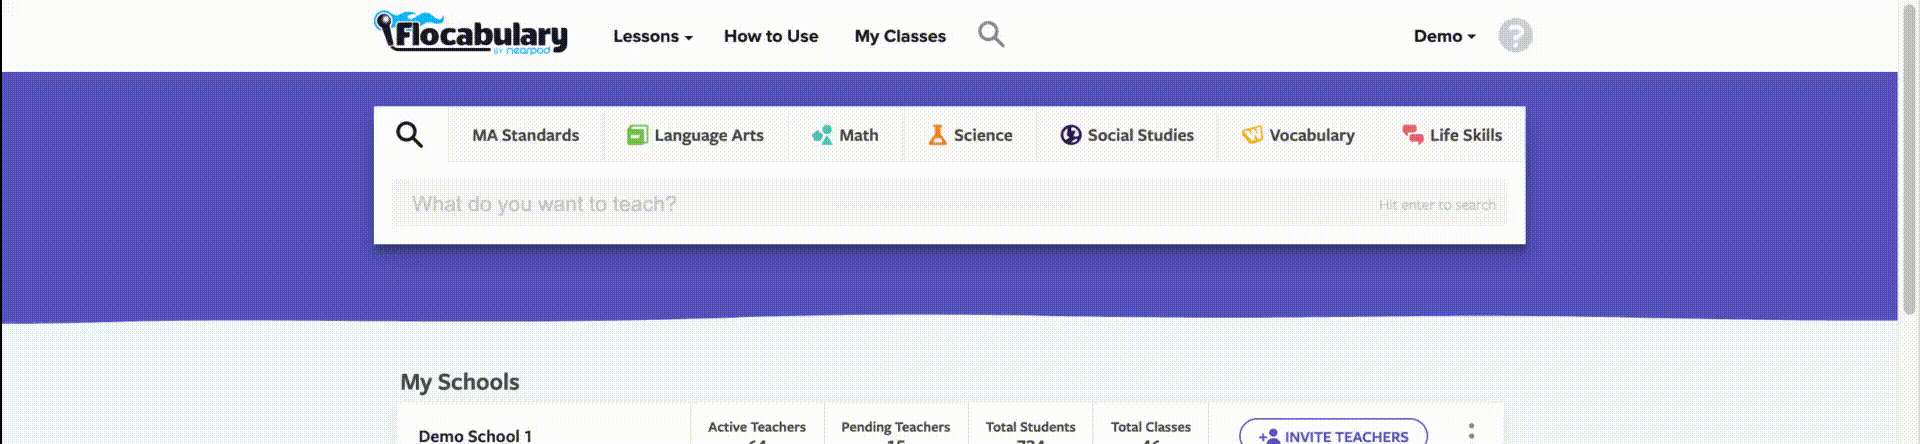
Task: Click the Life Skills speech bubbles icon
Action: tap(1413, 135)
